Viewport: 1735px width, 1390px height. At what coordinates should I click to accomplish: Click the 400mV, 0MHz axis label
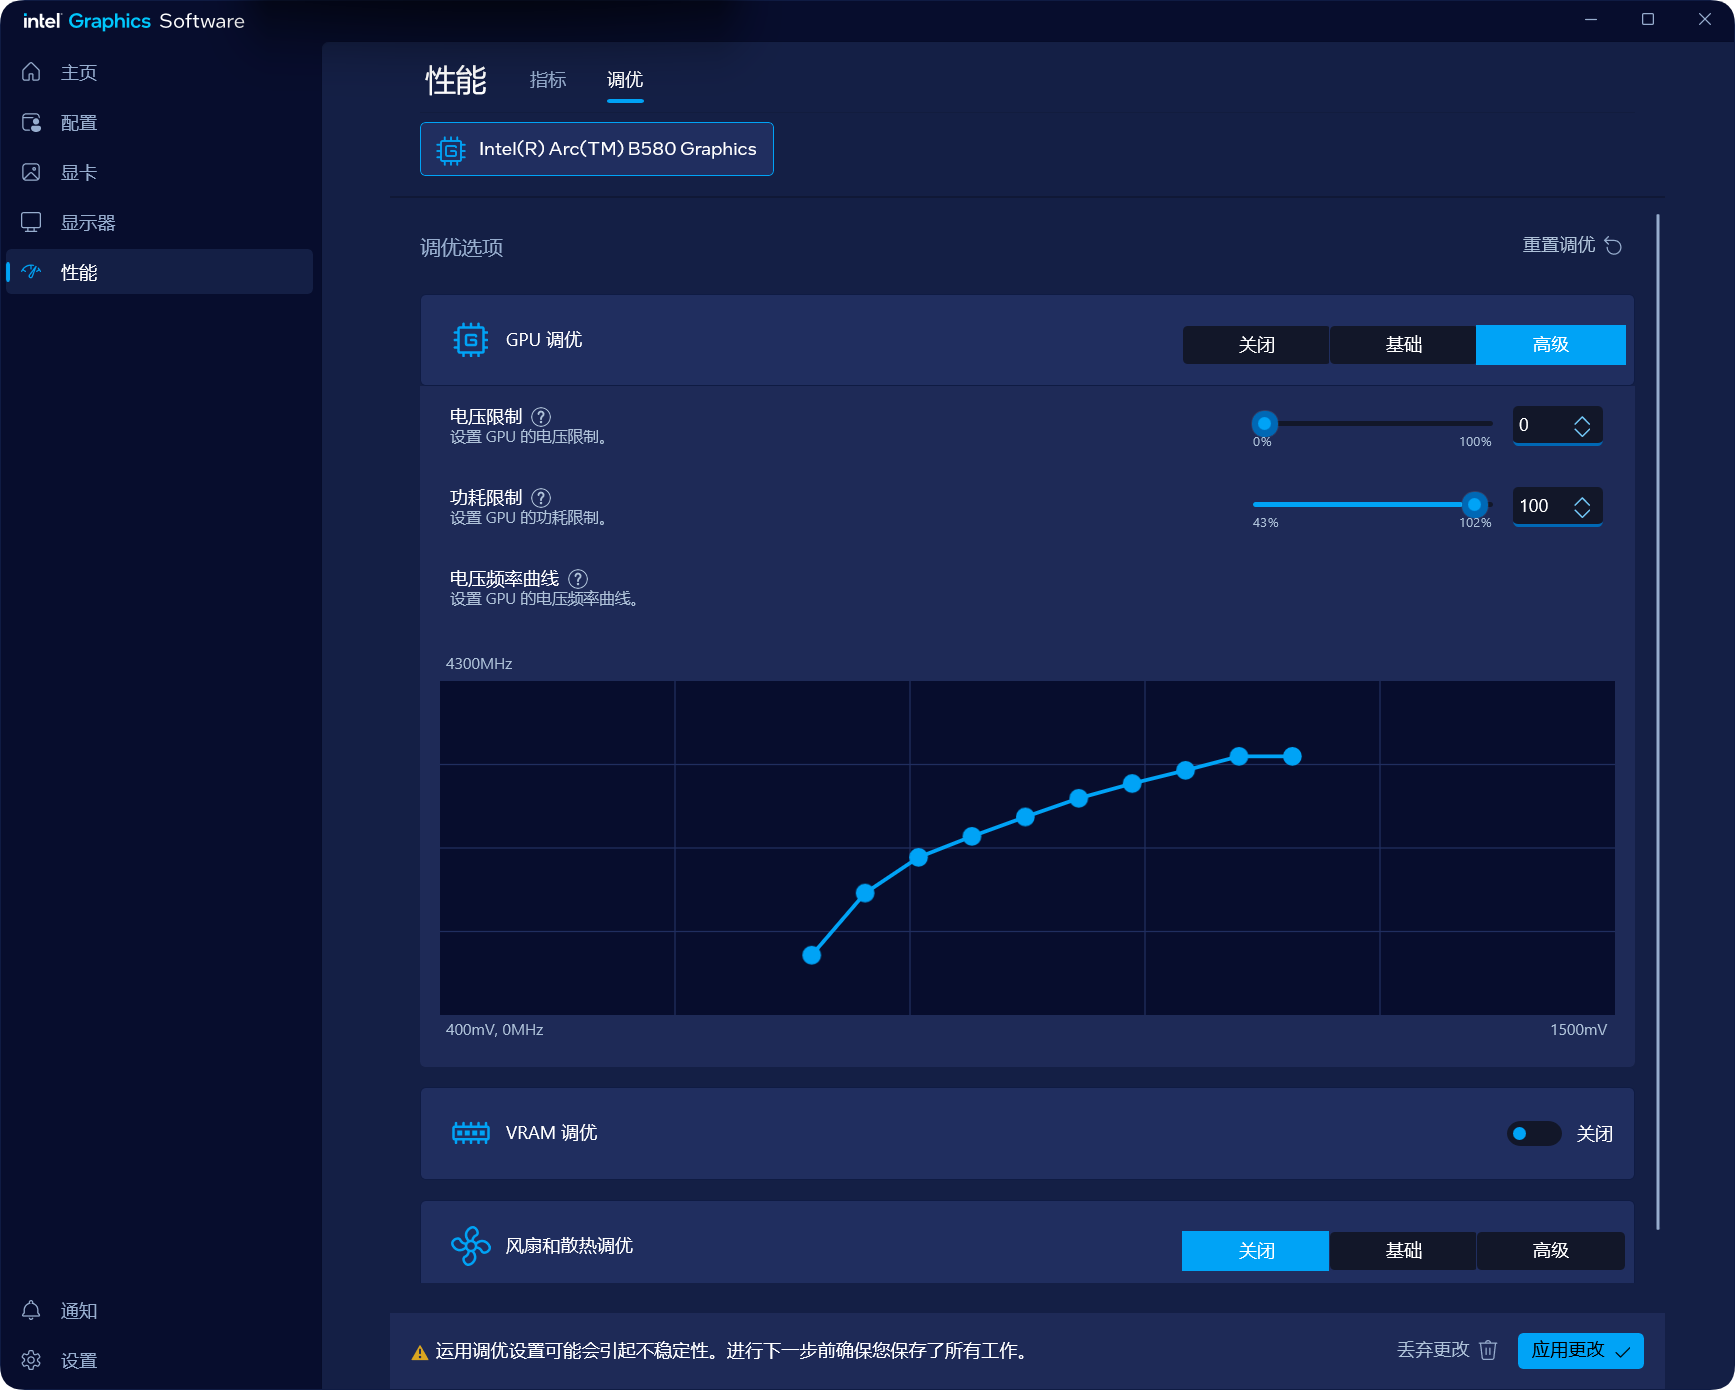[494, 1029]
